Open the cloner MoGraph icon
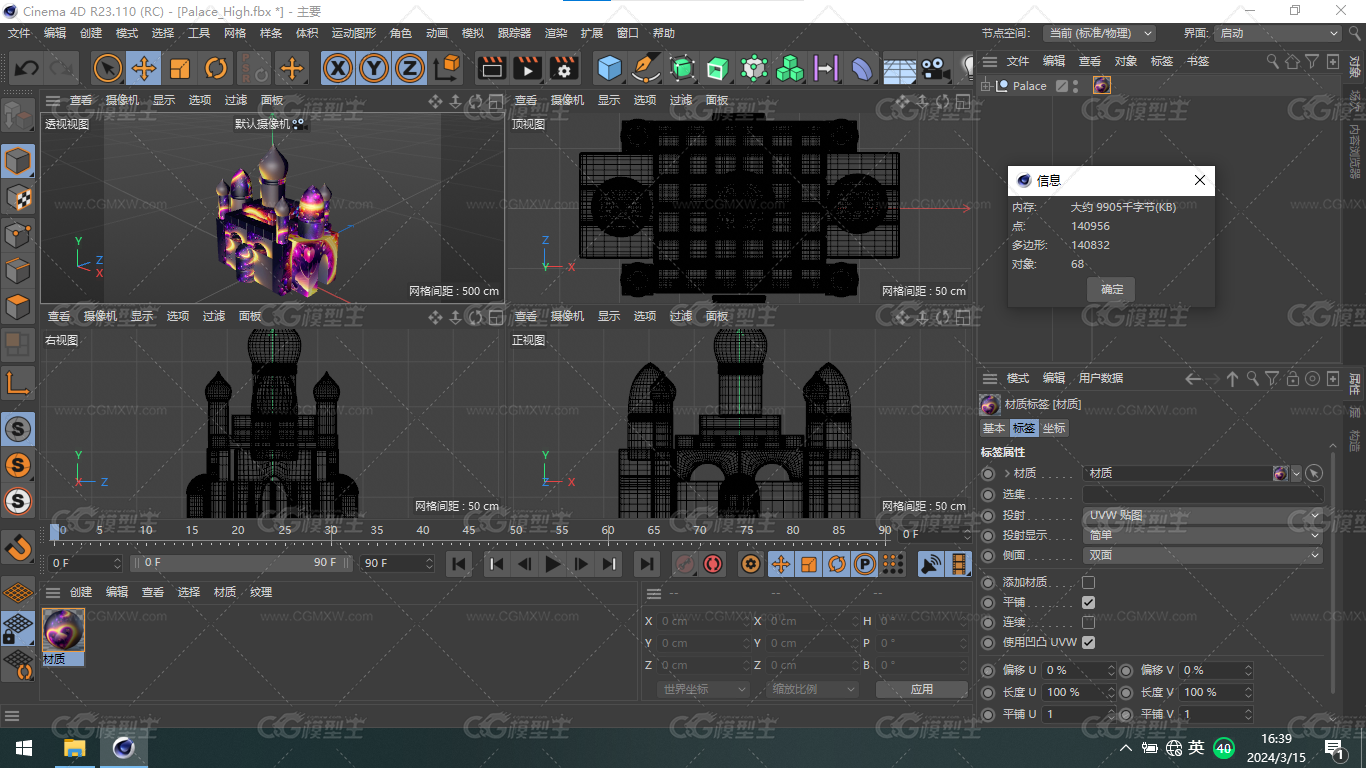 coord(790,68)
